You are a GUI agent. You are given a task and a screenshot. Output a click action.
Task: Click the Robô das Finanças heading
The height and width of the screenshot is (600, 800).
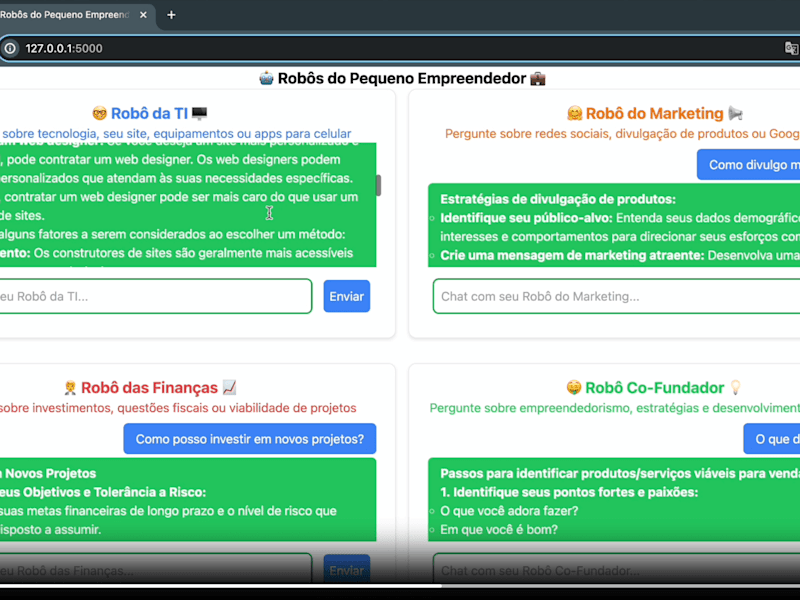149,388
